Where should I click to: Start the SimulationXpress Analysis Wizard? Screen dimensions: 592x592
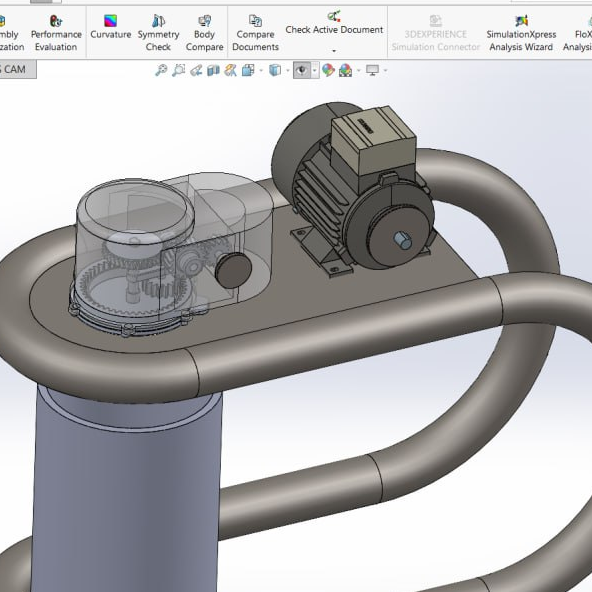coord(521,33)
